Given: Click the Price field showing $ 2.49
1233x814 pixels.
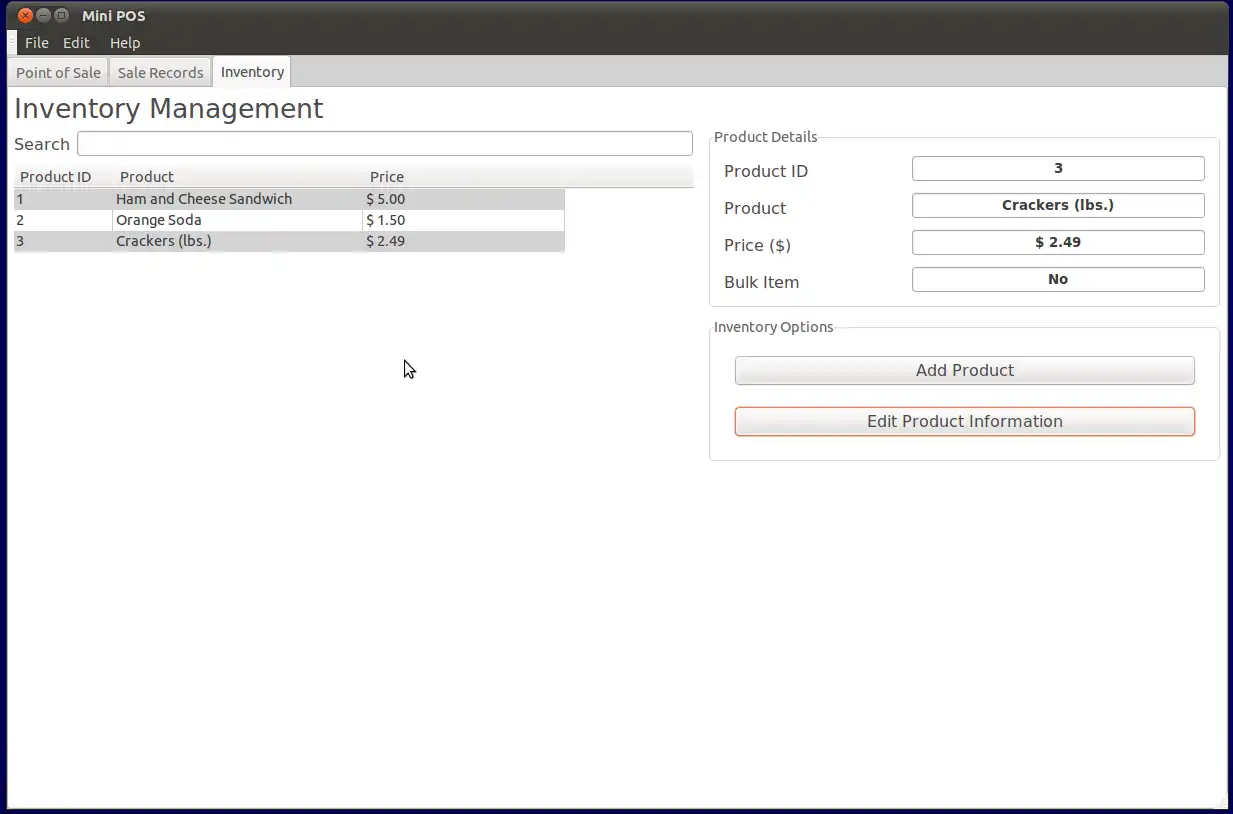Looking at the screenshot, I should 1058,242.
